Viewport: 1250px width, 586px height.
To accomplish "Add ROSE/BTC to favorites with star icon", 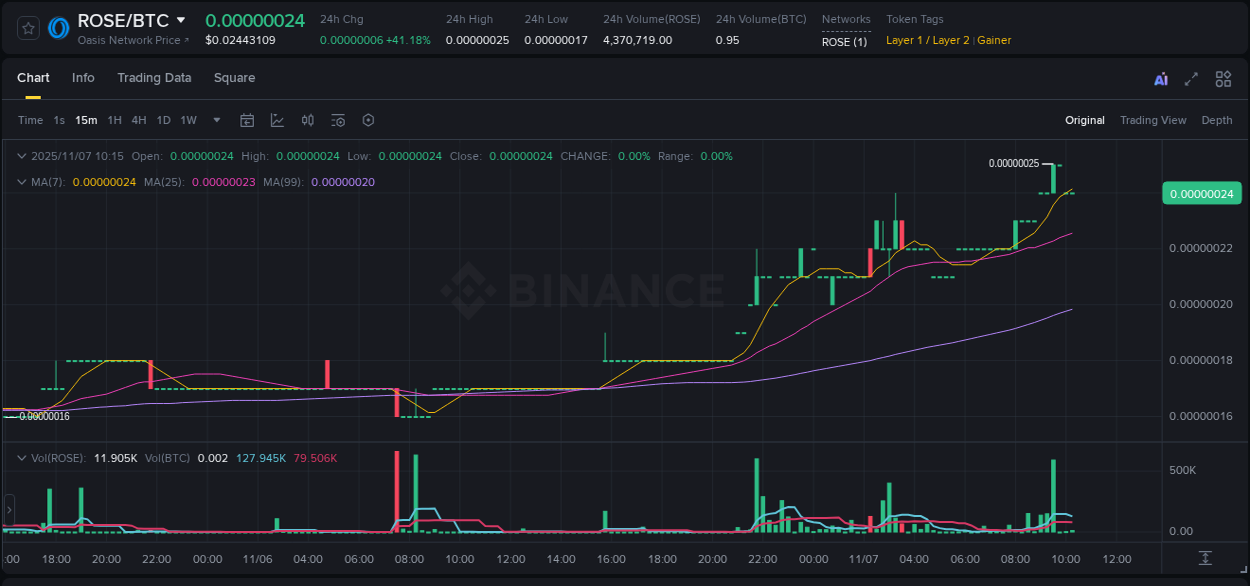I will tap(27, 28).
